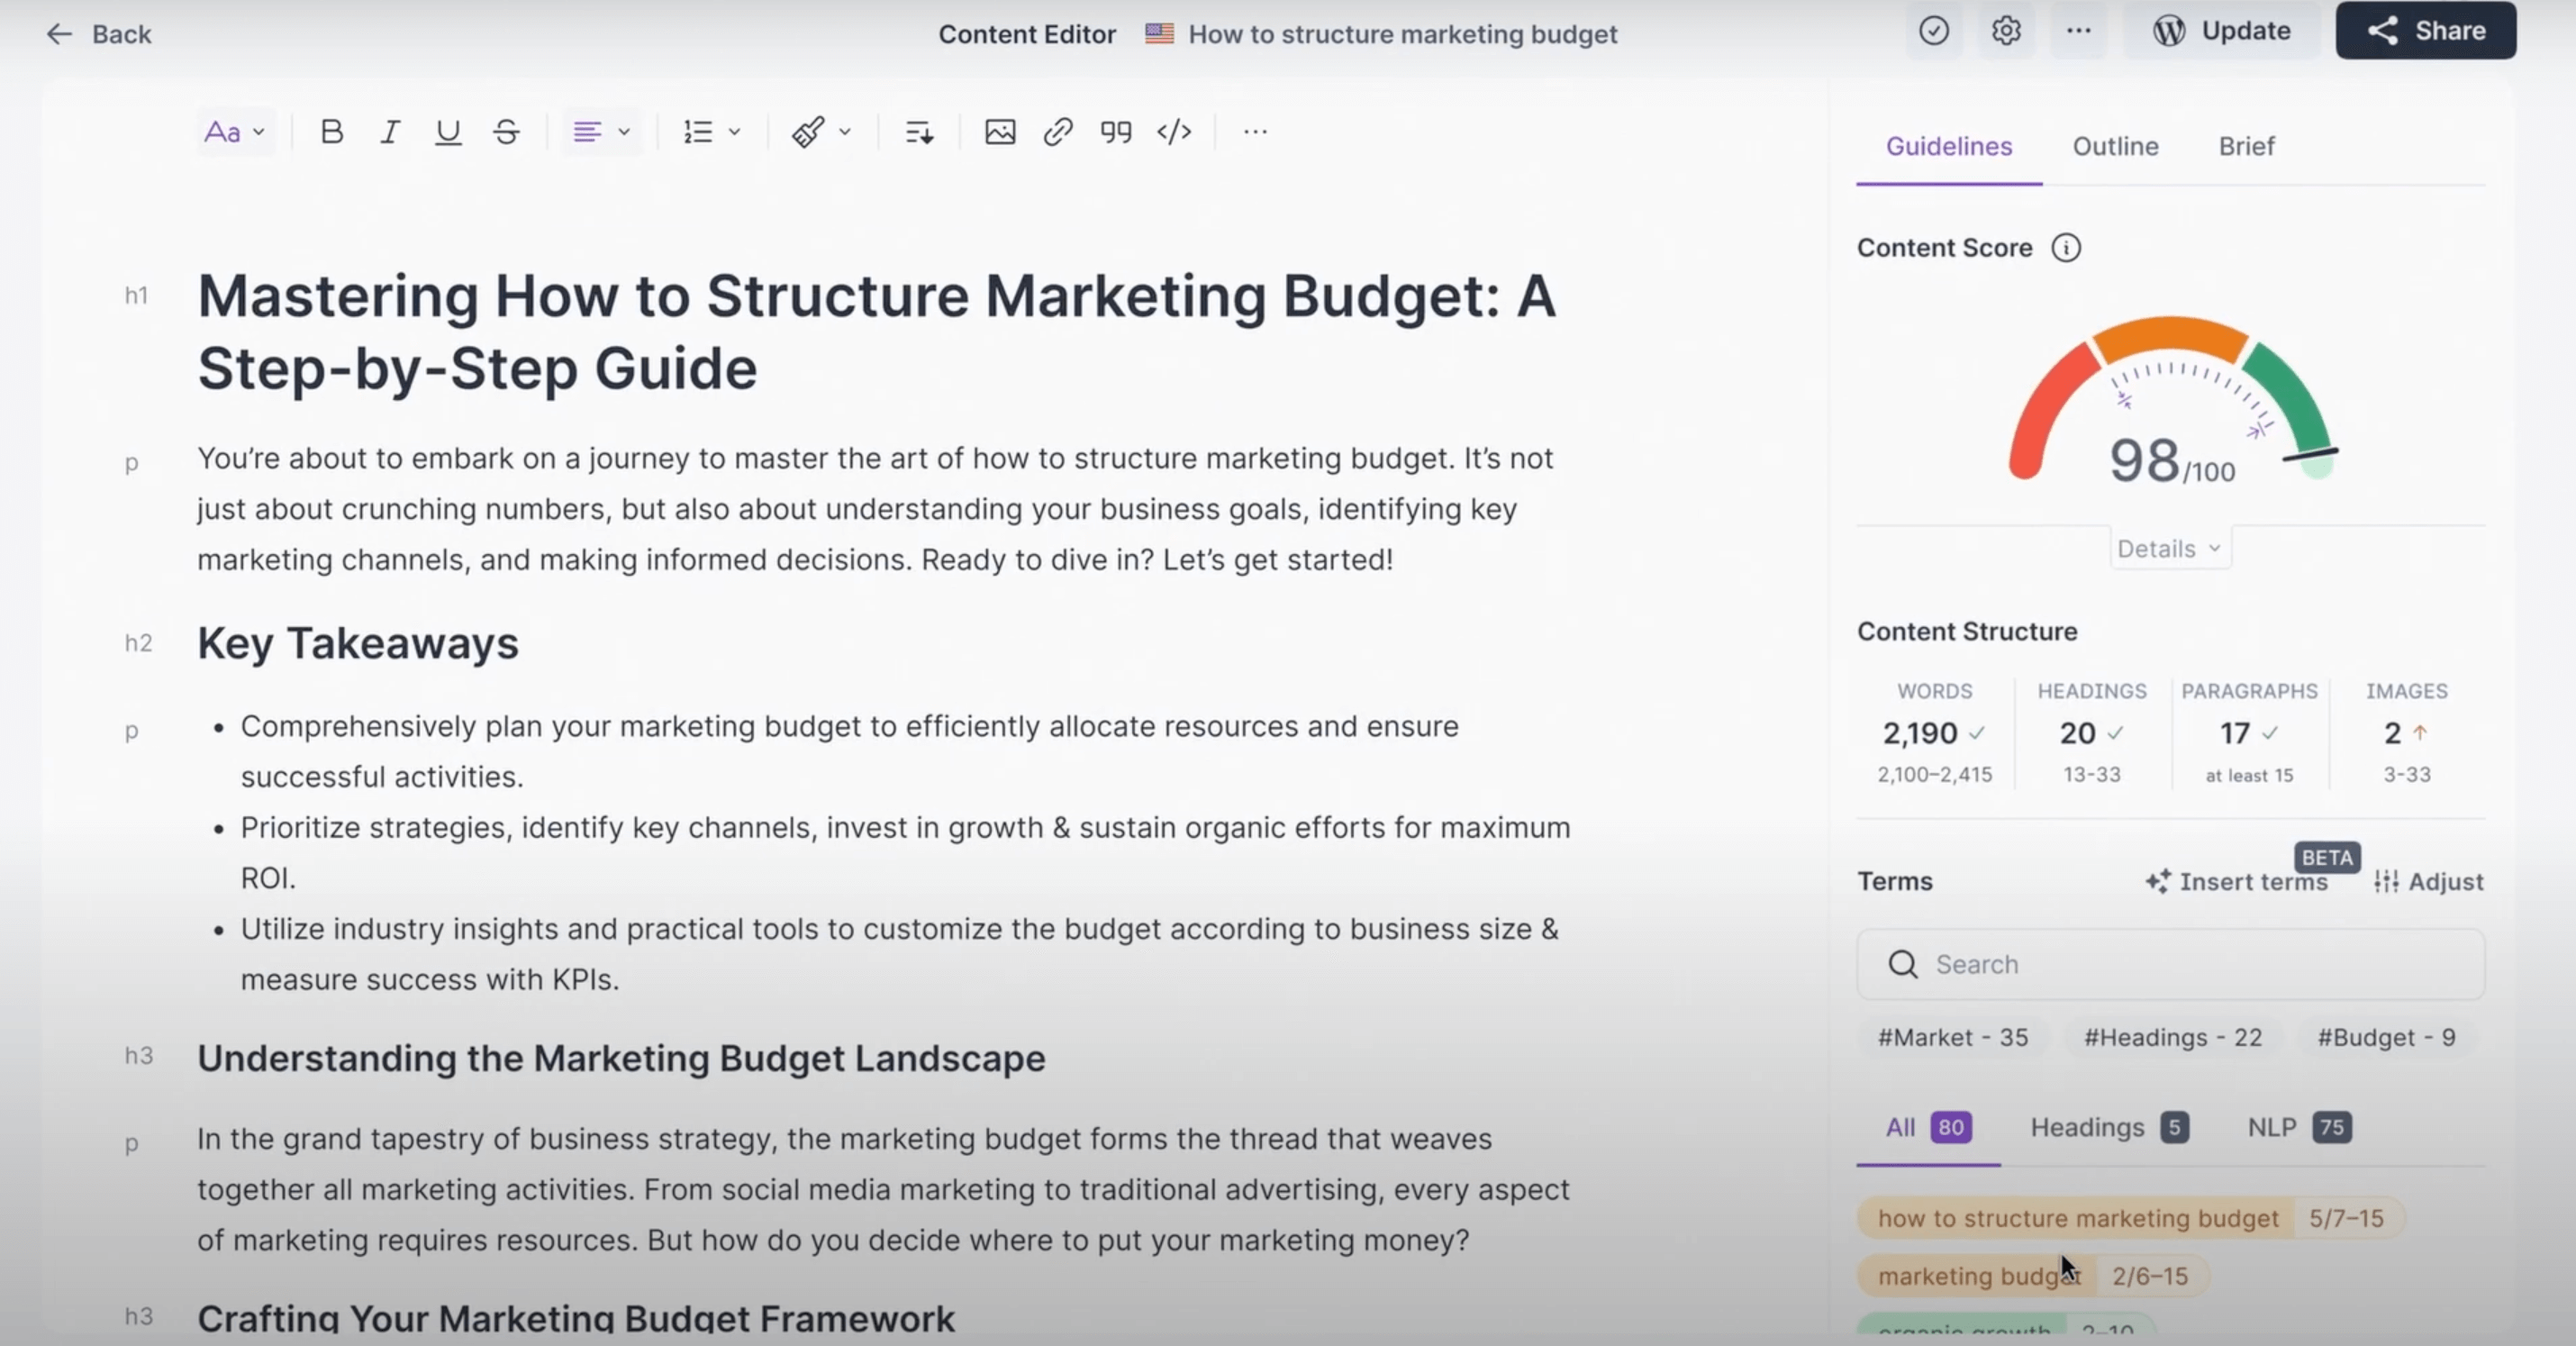Click the circled checkmark icon near Update
The height and width of the screenshot is (1346, 2576).
[1933, 31]
